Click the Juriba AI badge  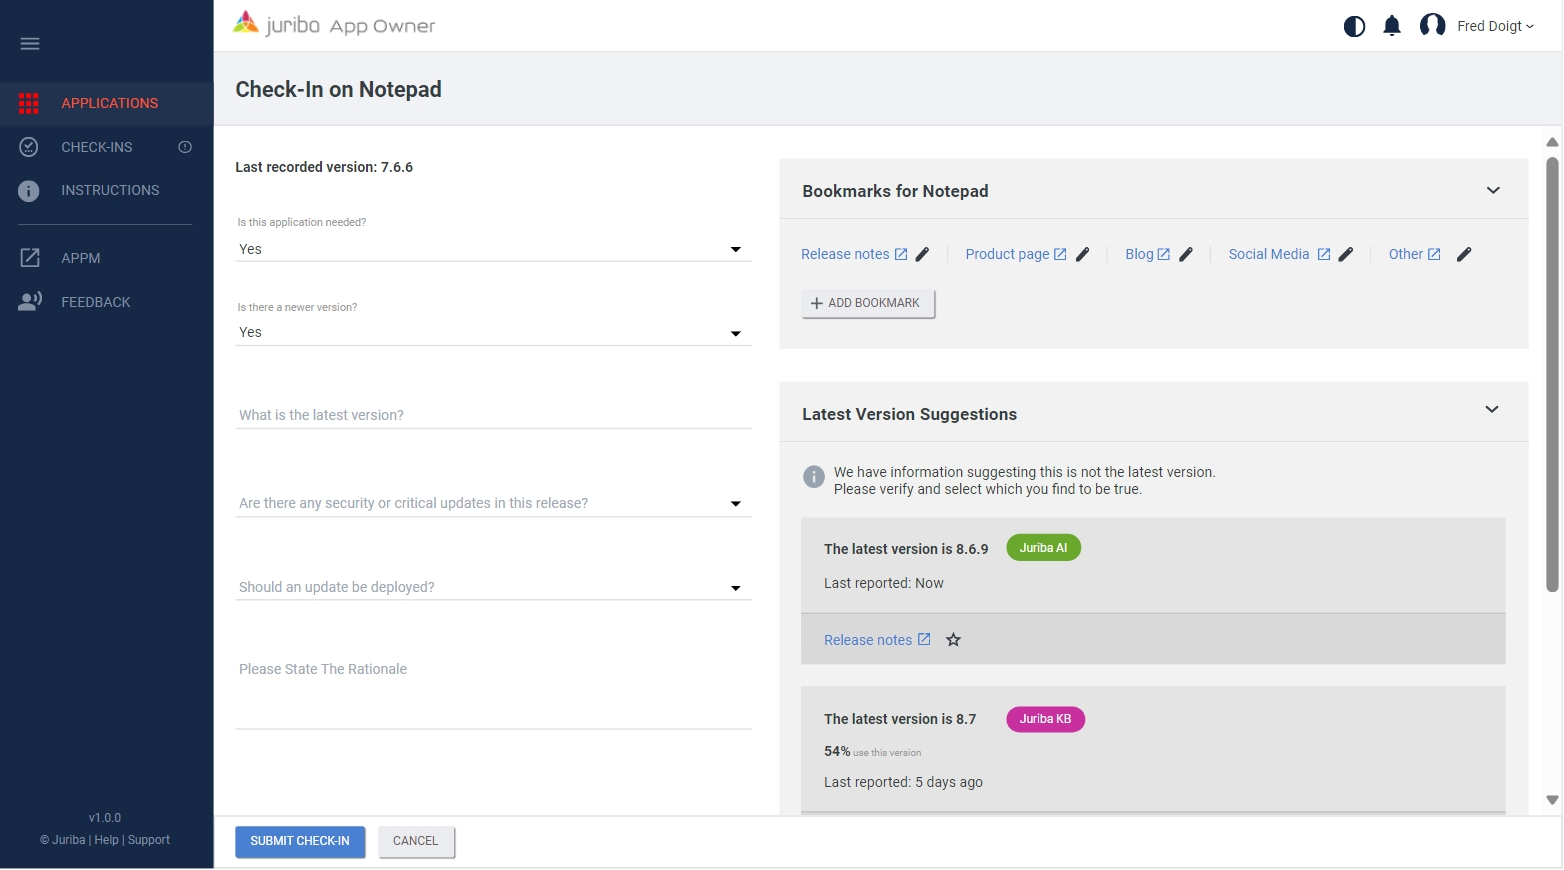pyautogui.click(x=1043, y=548)
